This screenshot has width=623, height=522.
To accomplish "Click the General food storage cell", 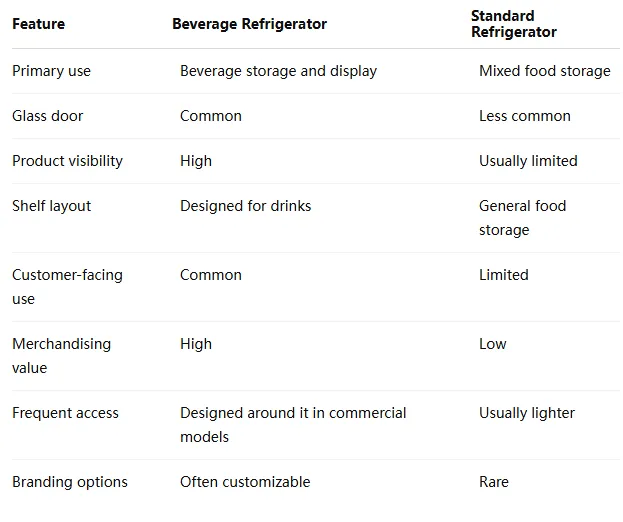I will pyautogui.click(x=522, y=218).
